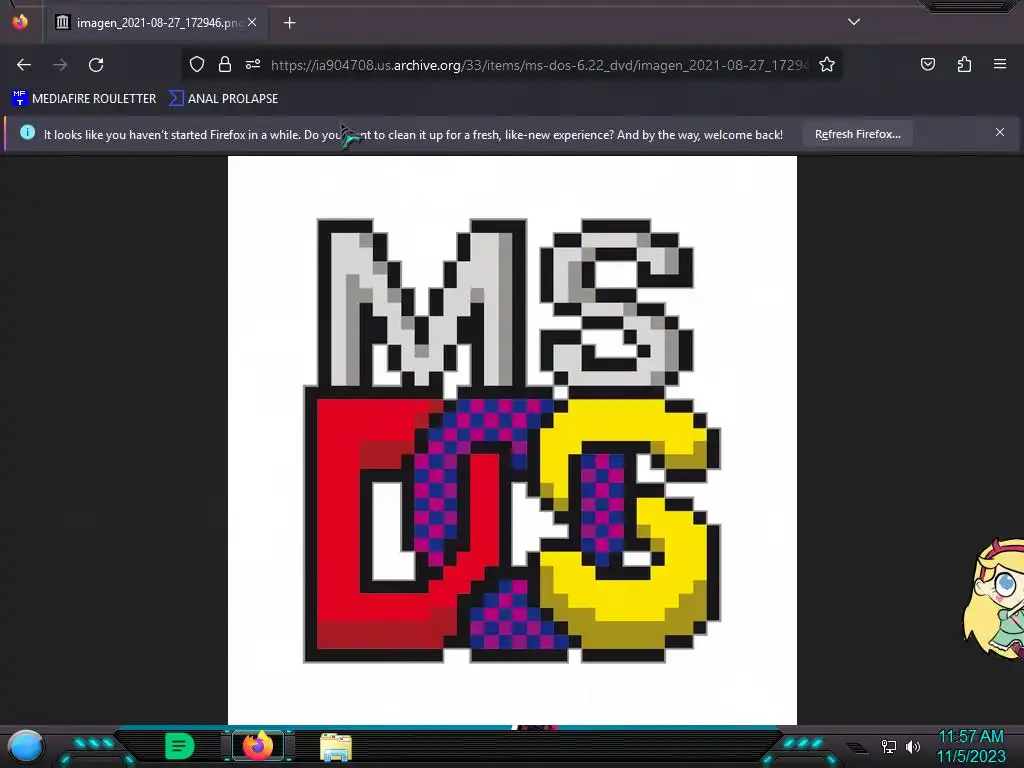The width and height of the screenshot is (1024, 768).
Task: View site security padlock info
Action: coord(225,64)
